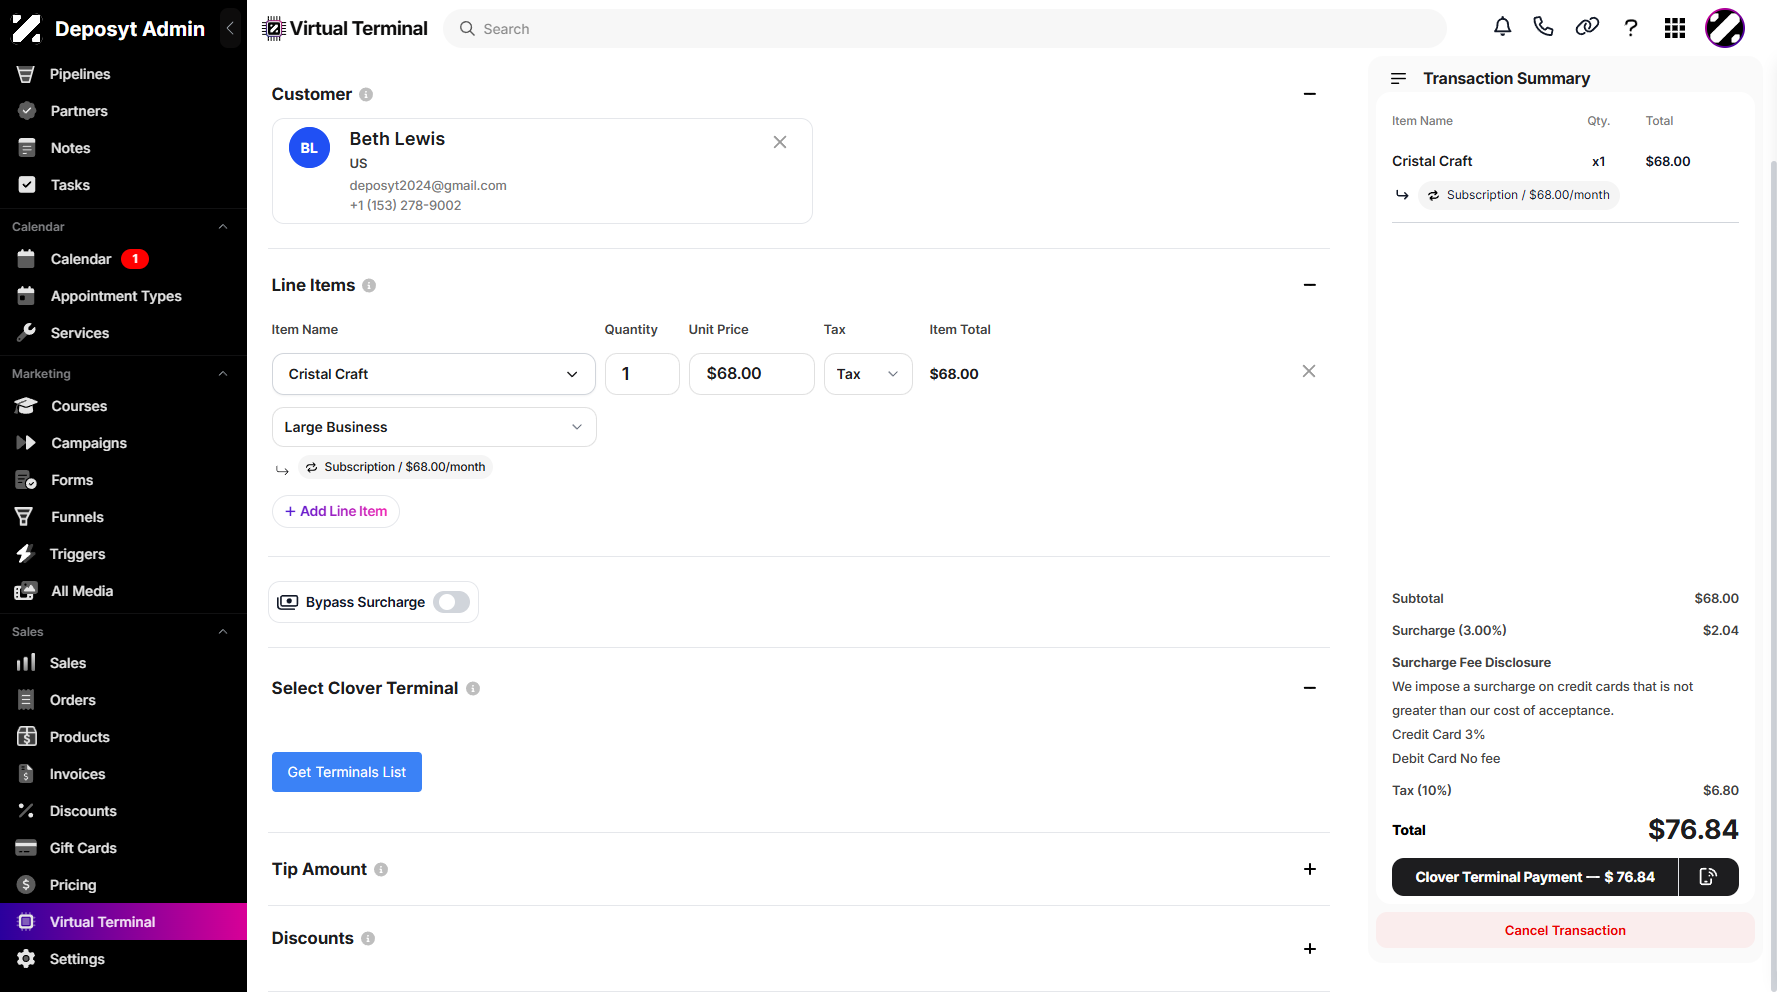Click the link chain icon in header
The width and height of the screenshot is (1777, 992).
[x=1587, y=27]
